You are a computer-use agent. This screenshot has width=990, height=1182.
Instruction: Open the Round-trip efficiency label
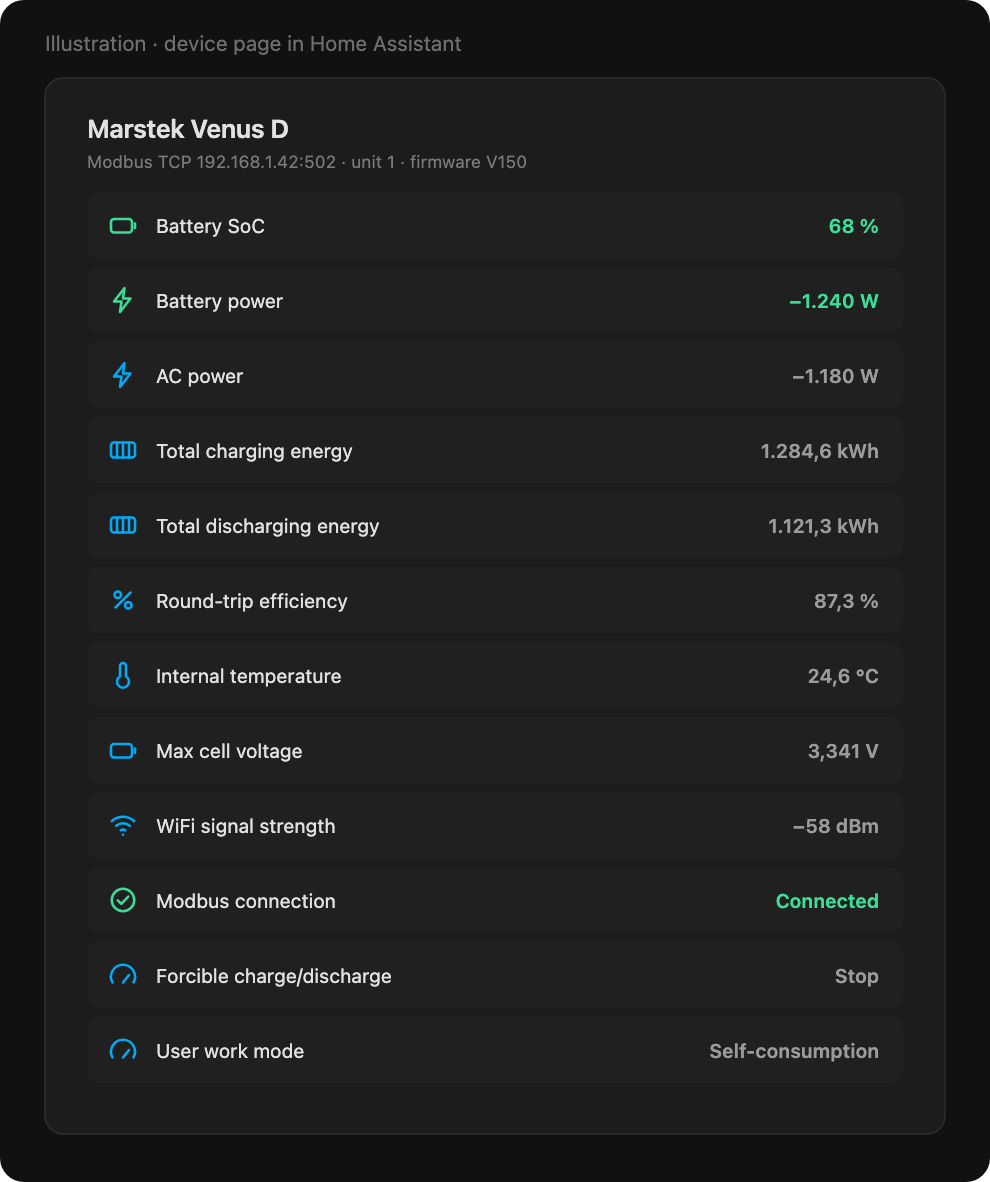point(252,602)
